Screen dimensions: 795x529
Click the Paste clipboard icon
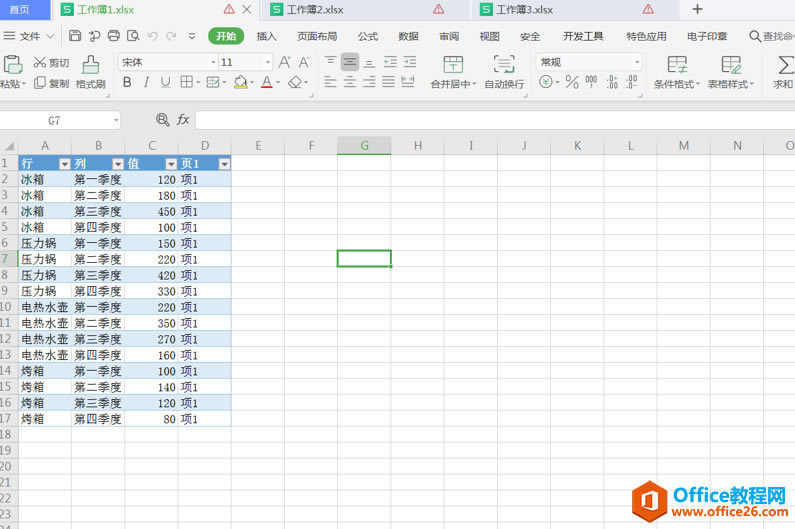click(x=13, y=65)
